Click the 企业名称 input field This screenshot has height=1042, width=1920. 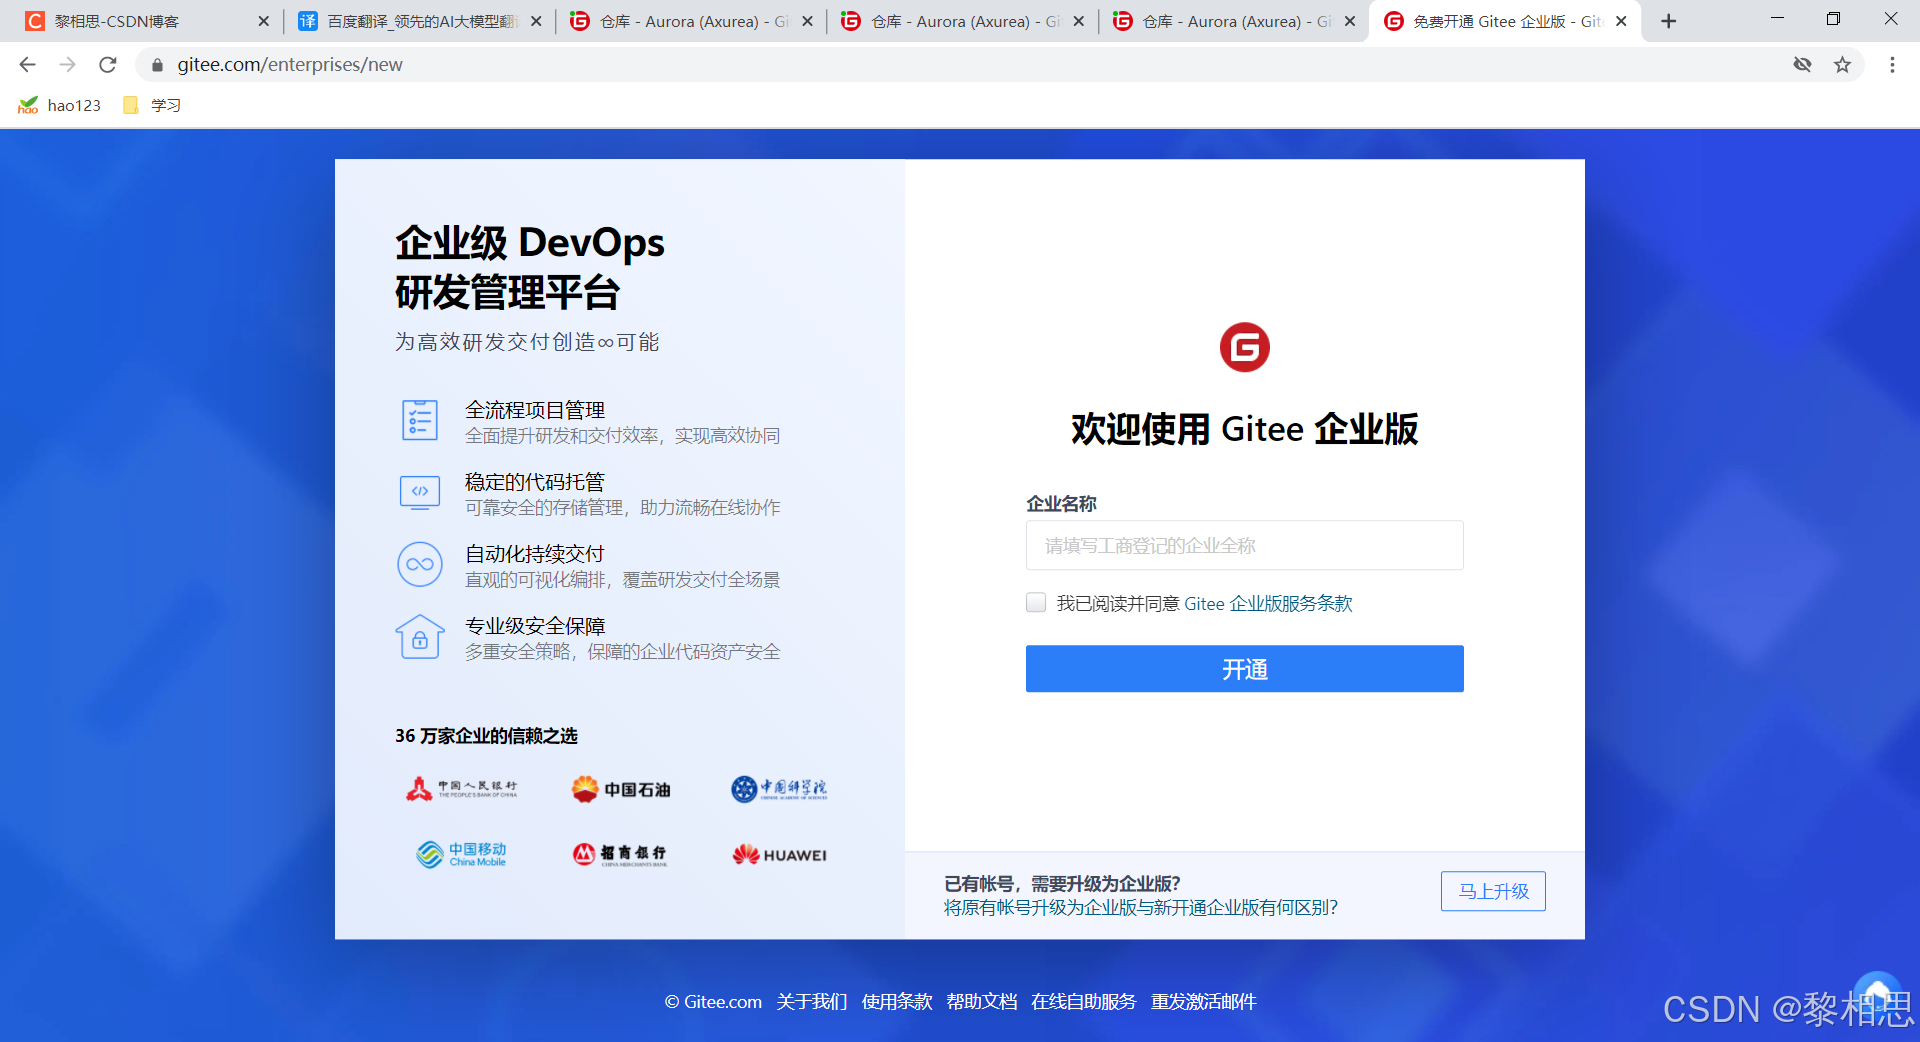1244,545
